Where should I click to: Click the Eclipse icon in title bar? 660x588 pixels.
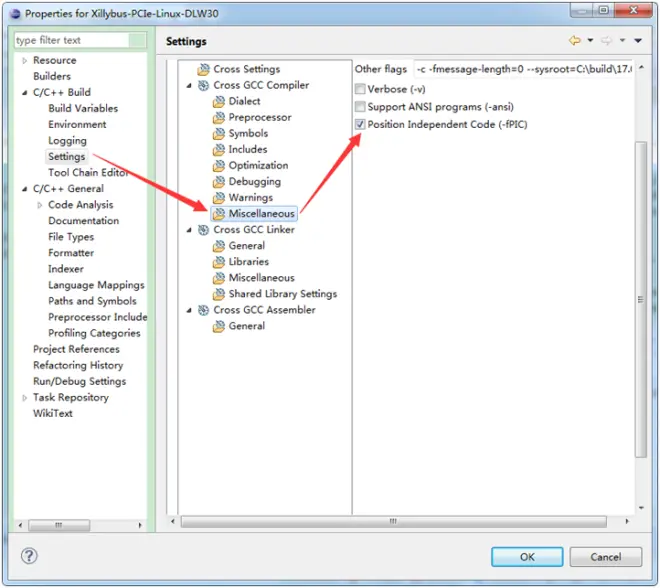click(x=15, y=13)
